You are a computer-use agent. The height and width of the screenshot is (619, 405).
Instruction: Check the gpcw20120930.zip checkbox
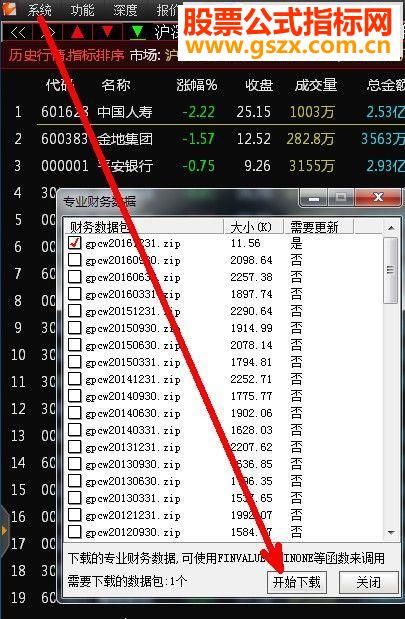coord(75,531)
